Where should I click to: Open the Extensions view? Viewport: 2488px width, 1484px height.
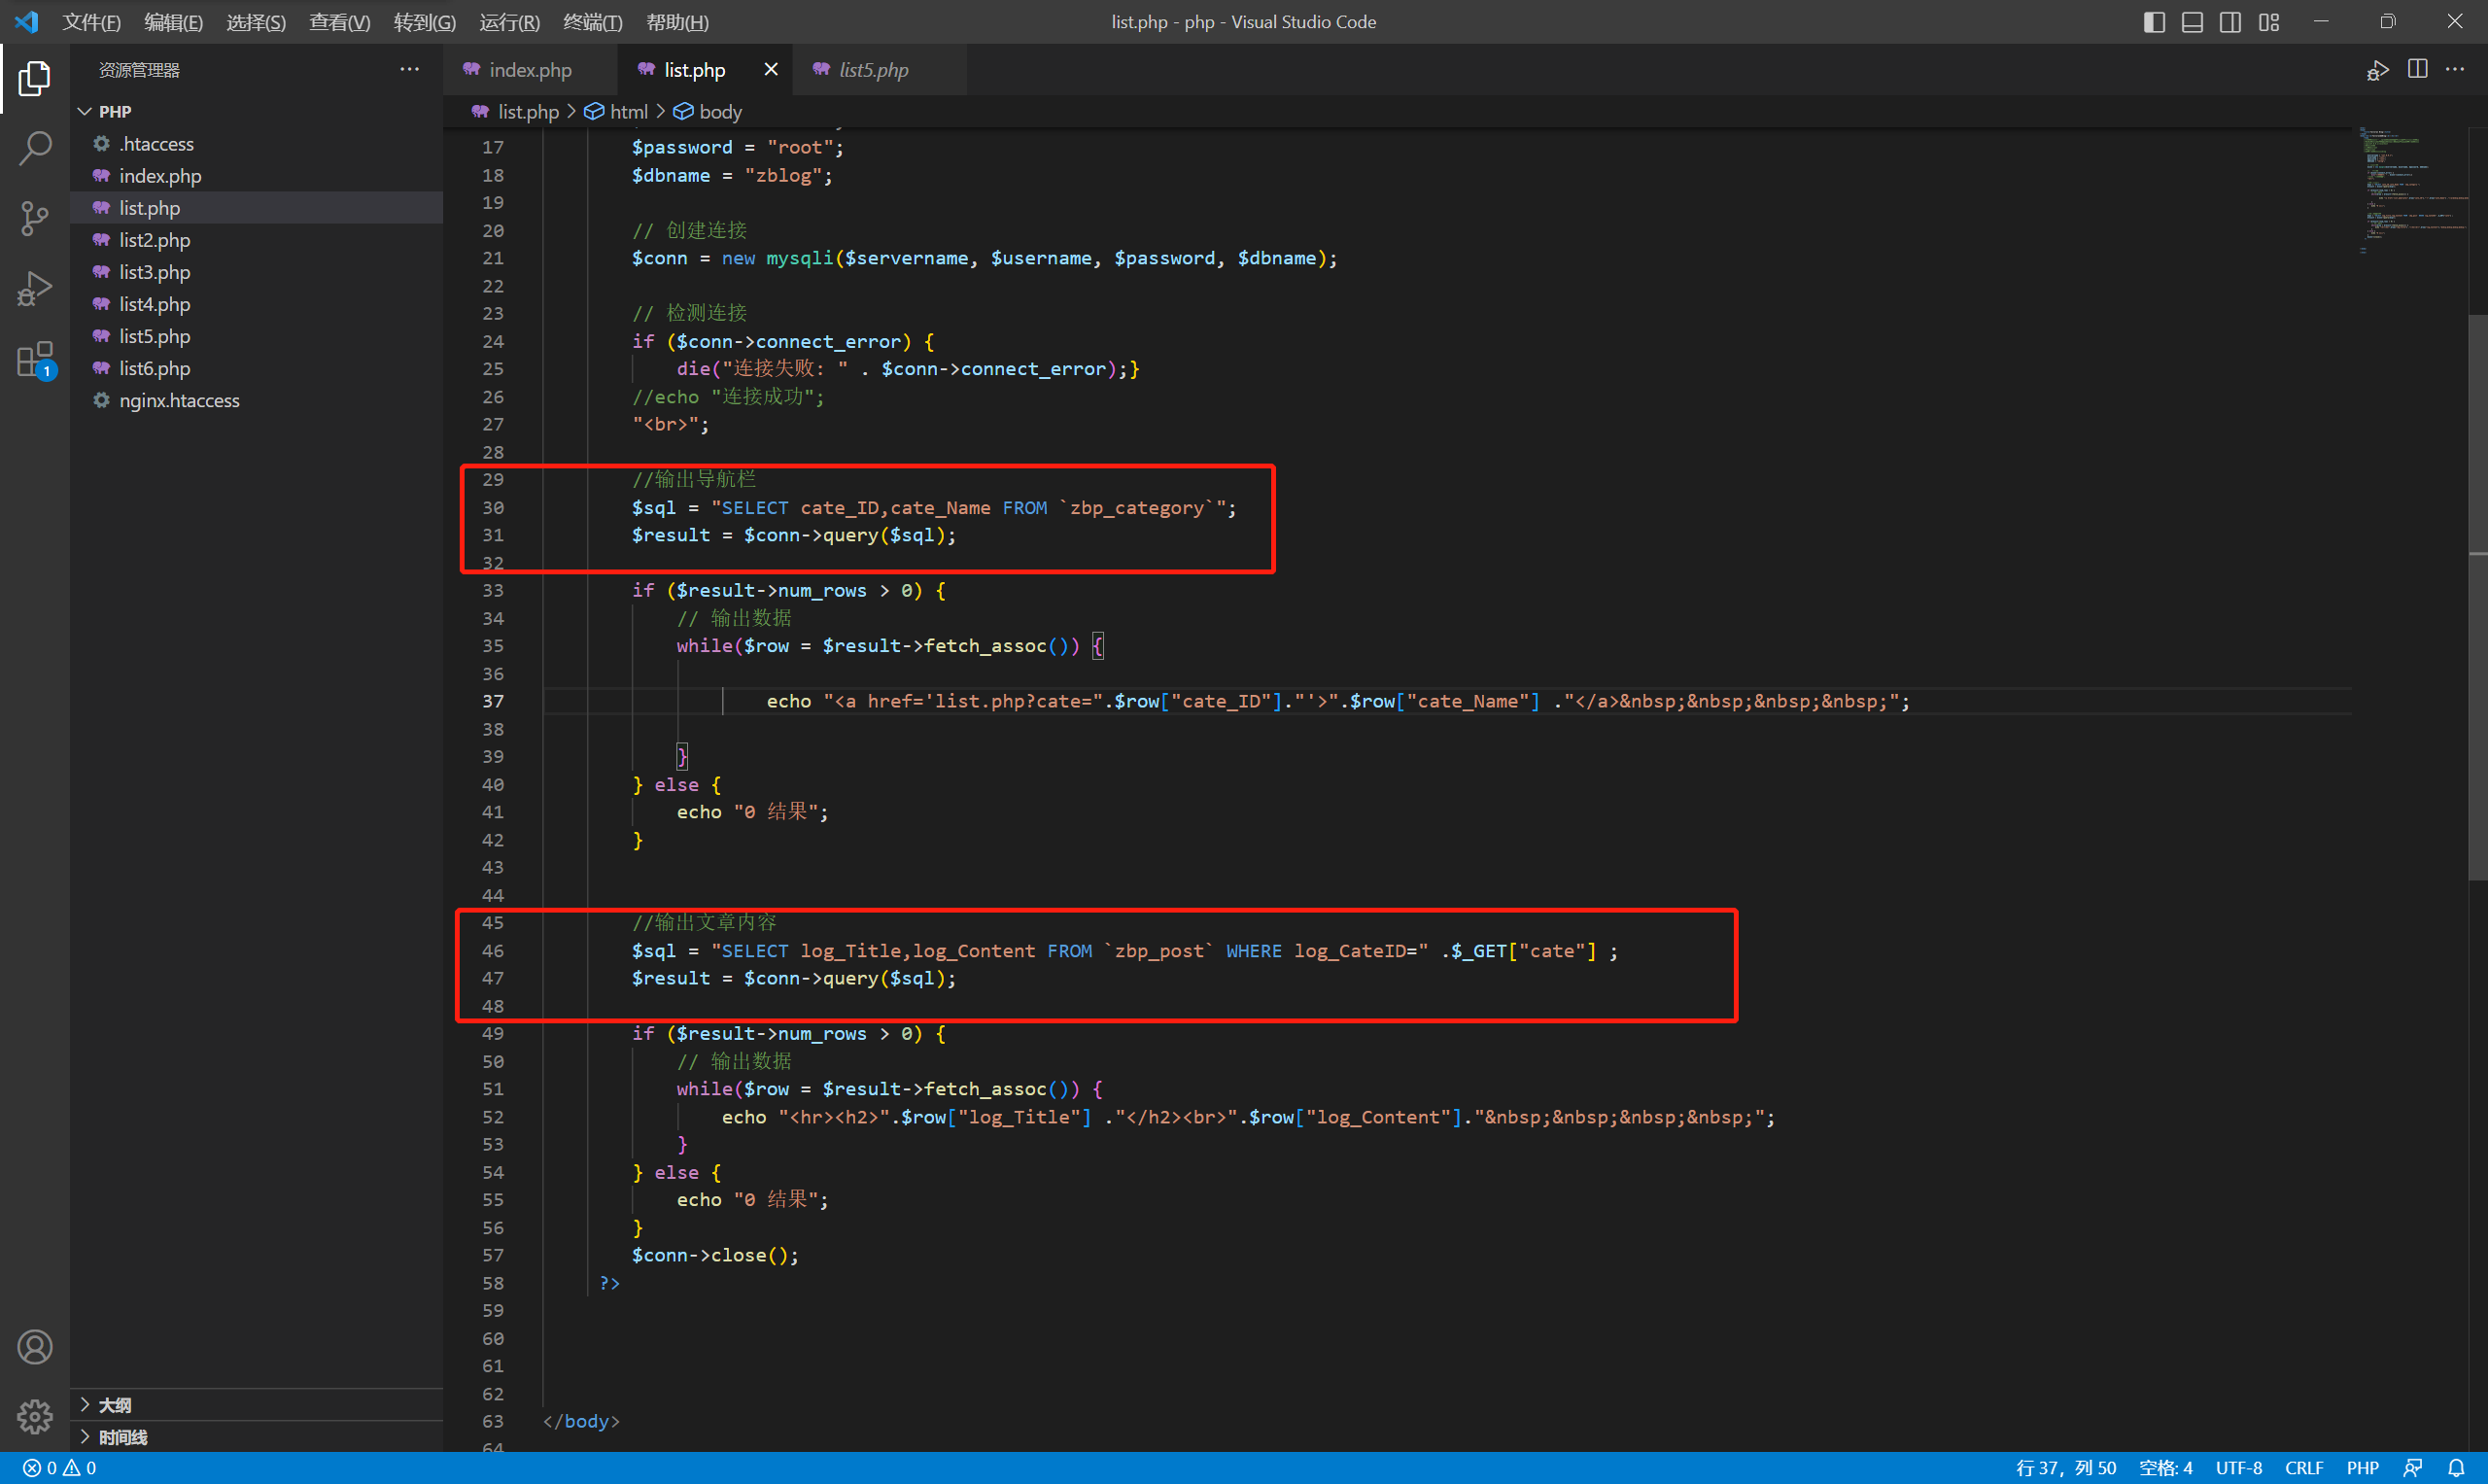click(35, 359)
